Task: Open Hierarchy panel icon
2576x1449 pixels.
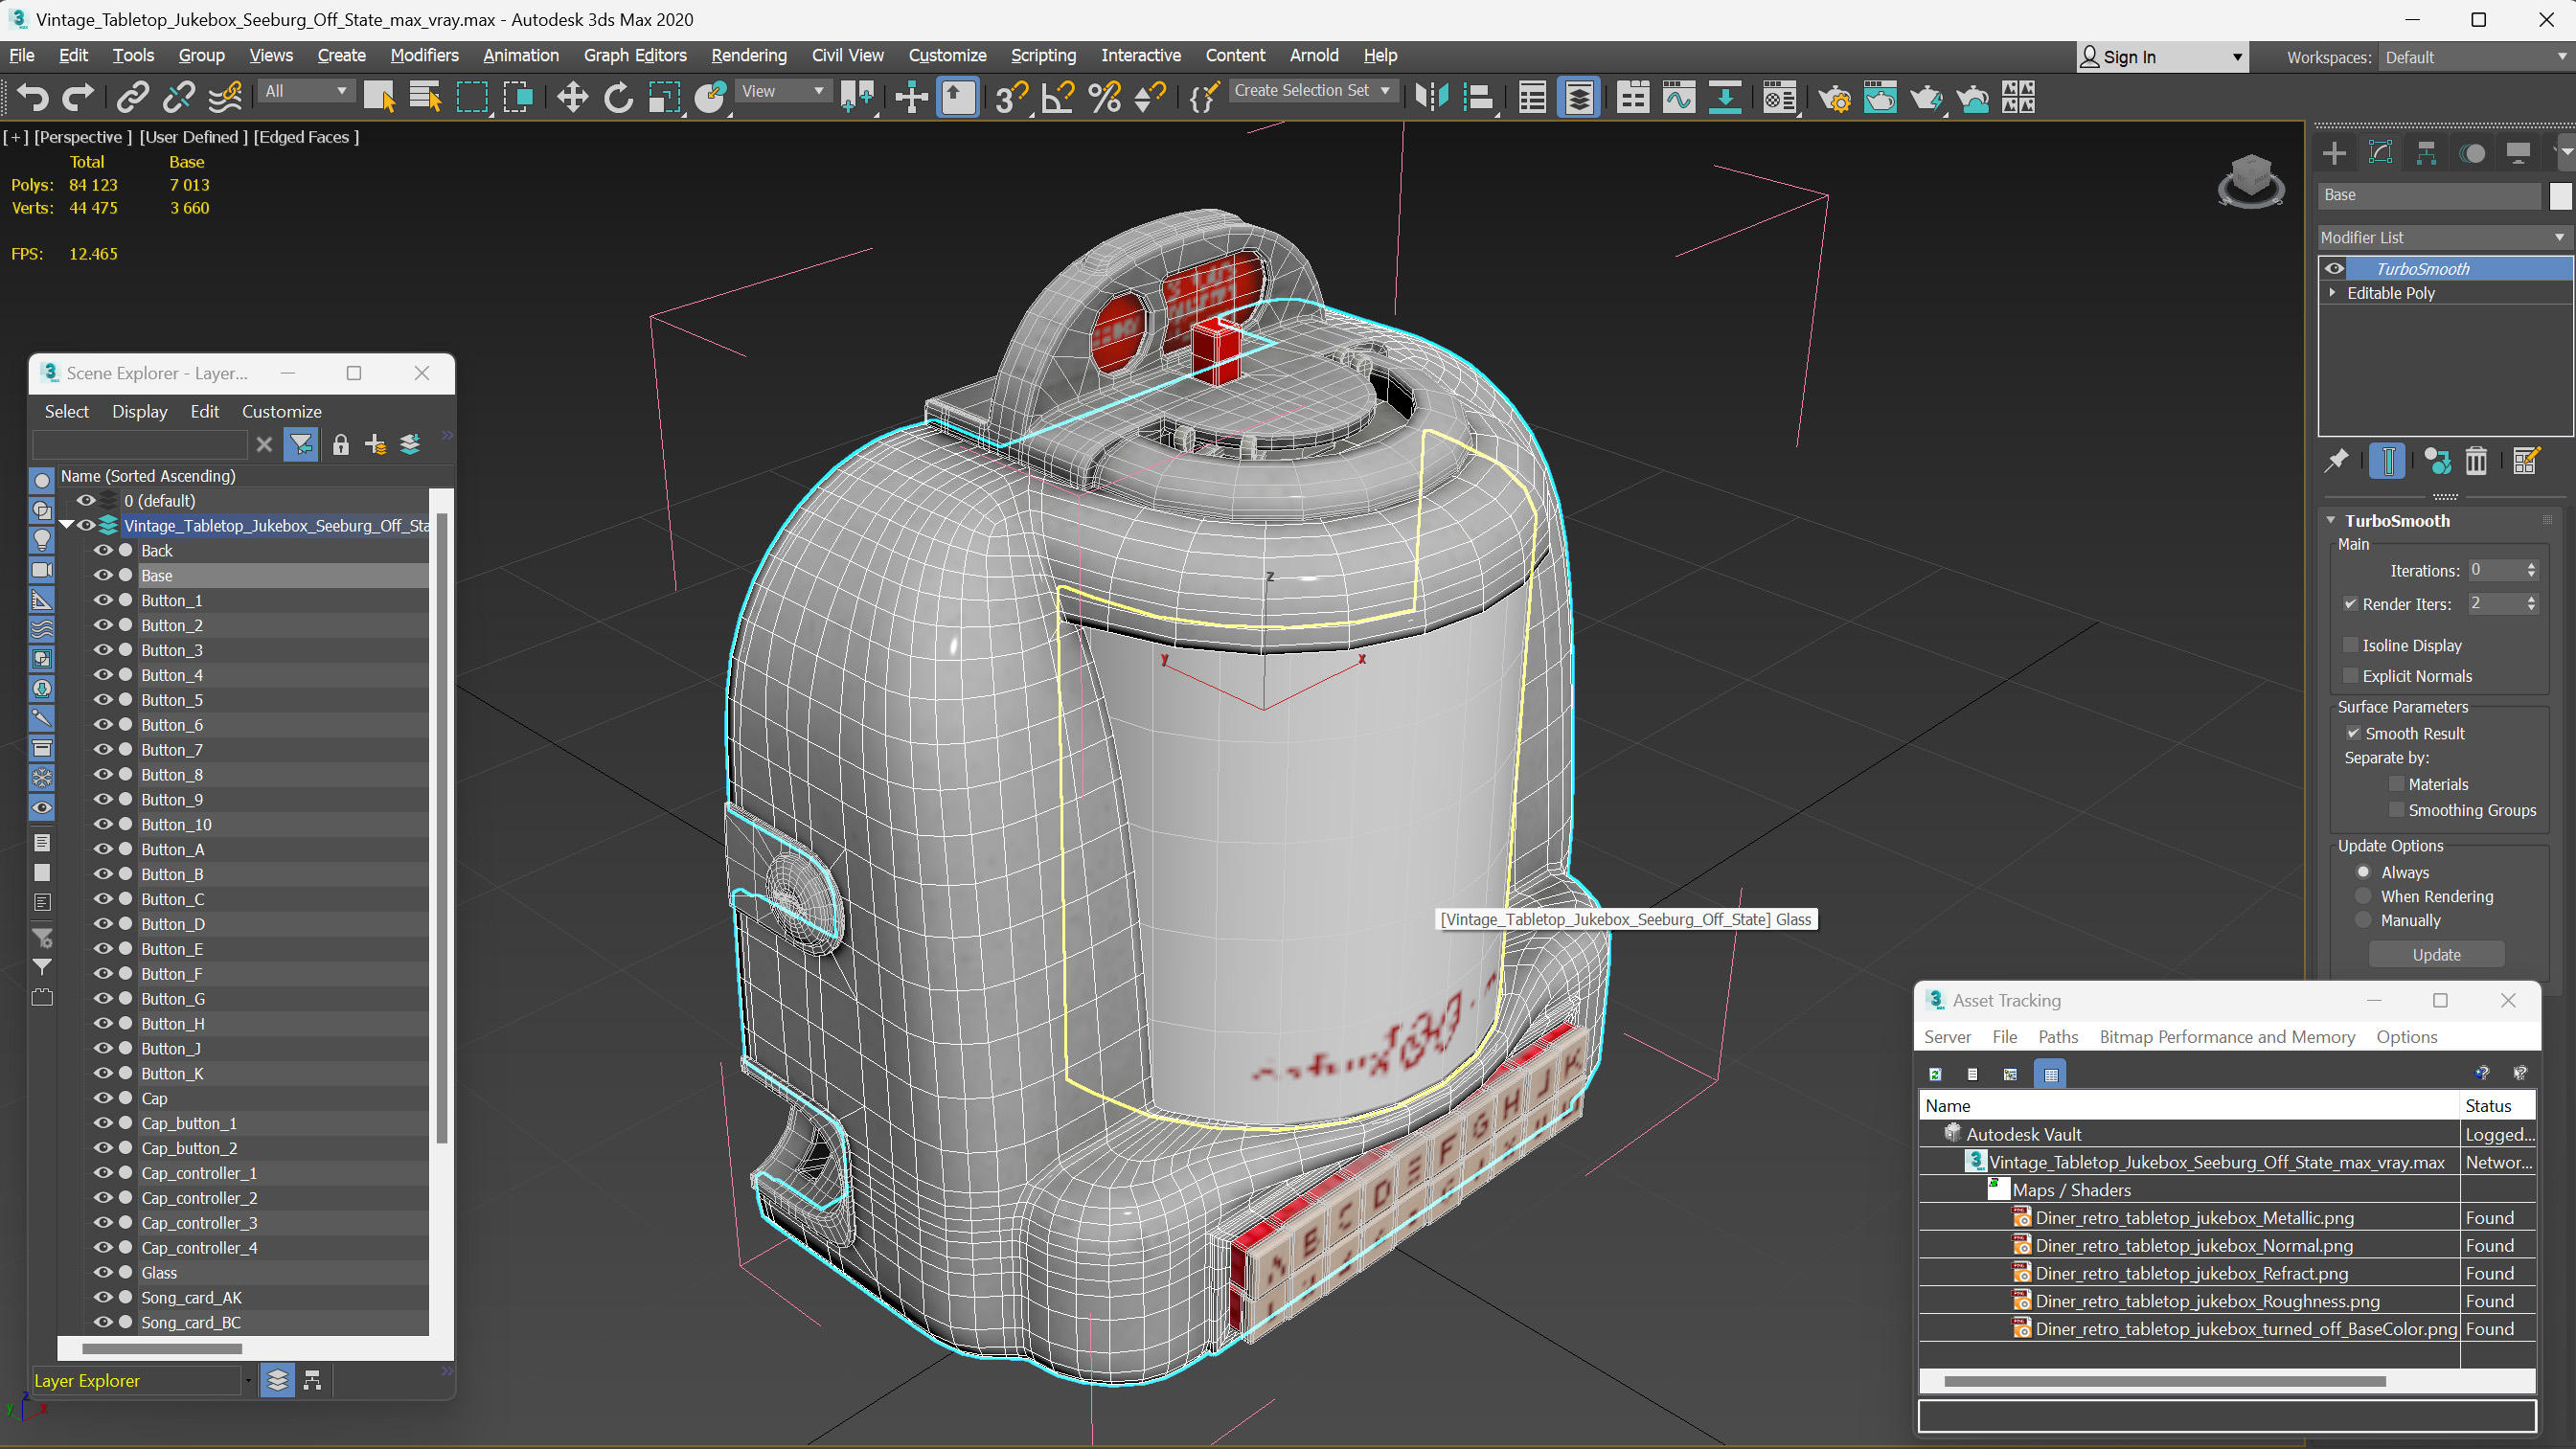Action: pos(2426,153)
